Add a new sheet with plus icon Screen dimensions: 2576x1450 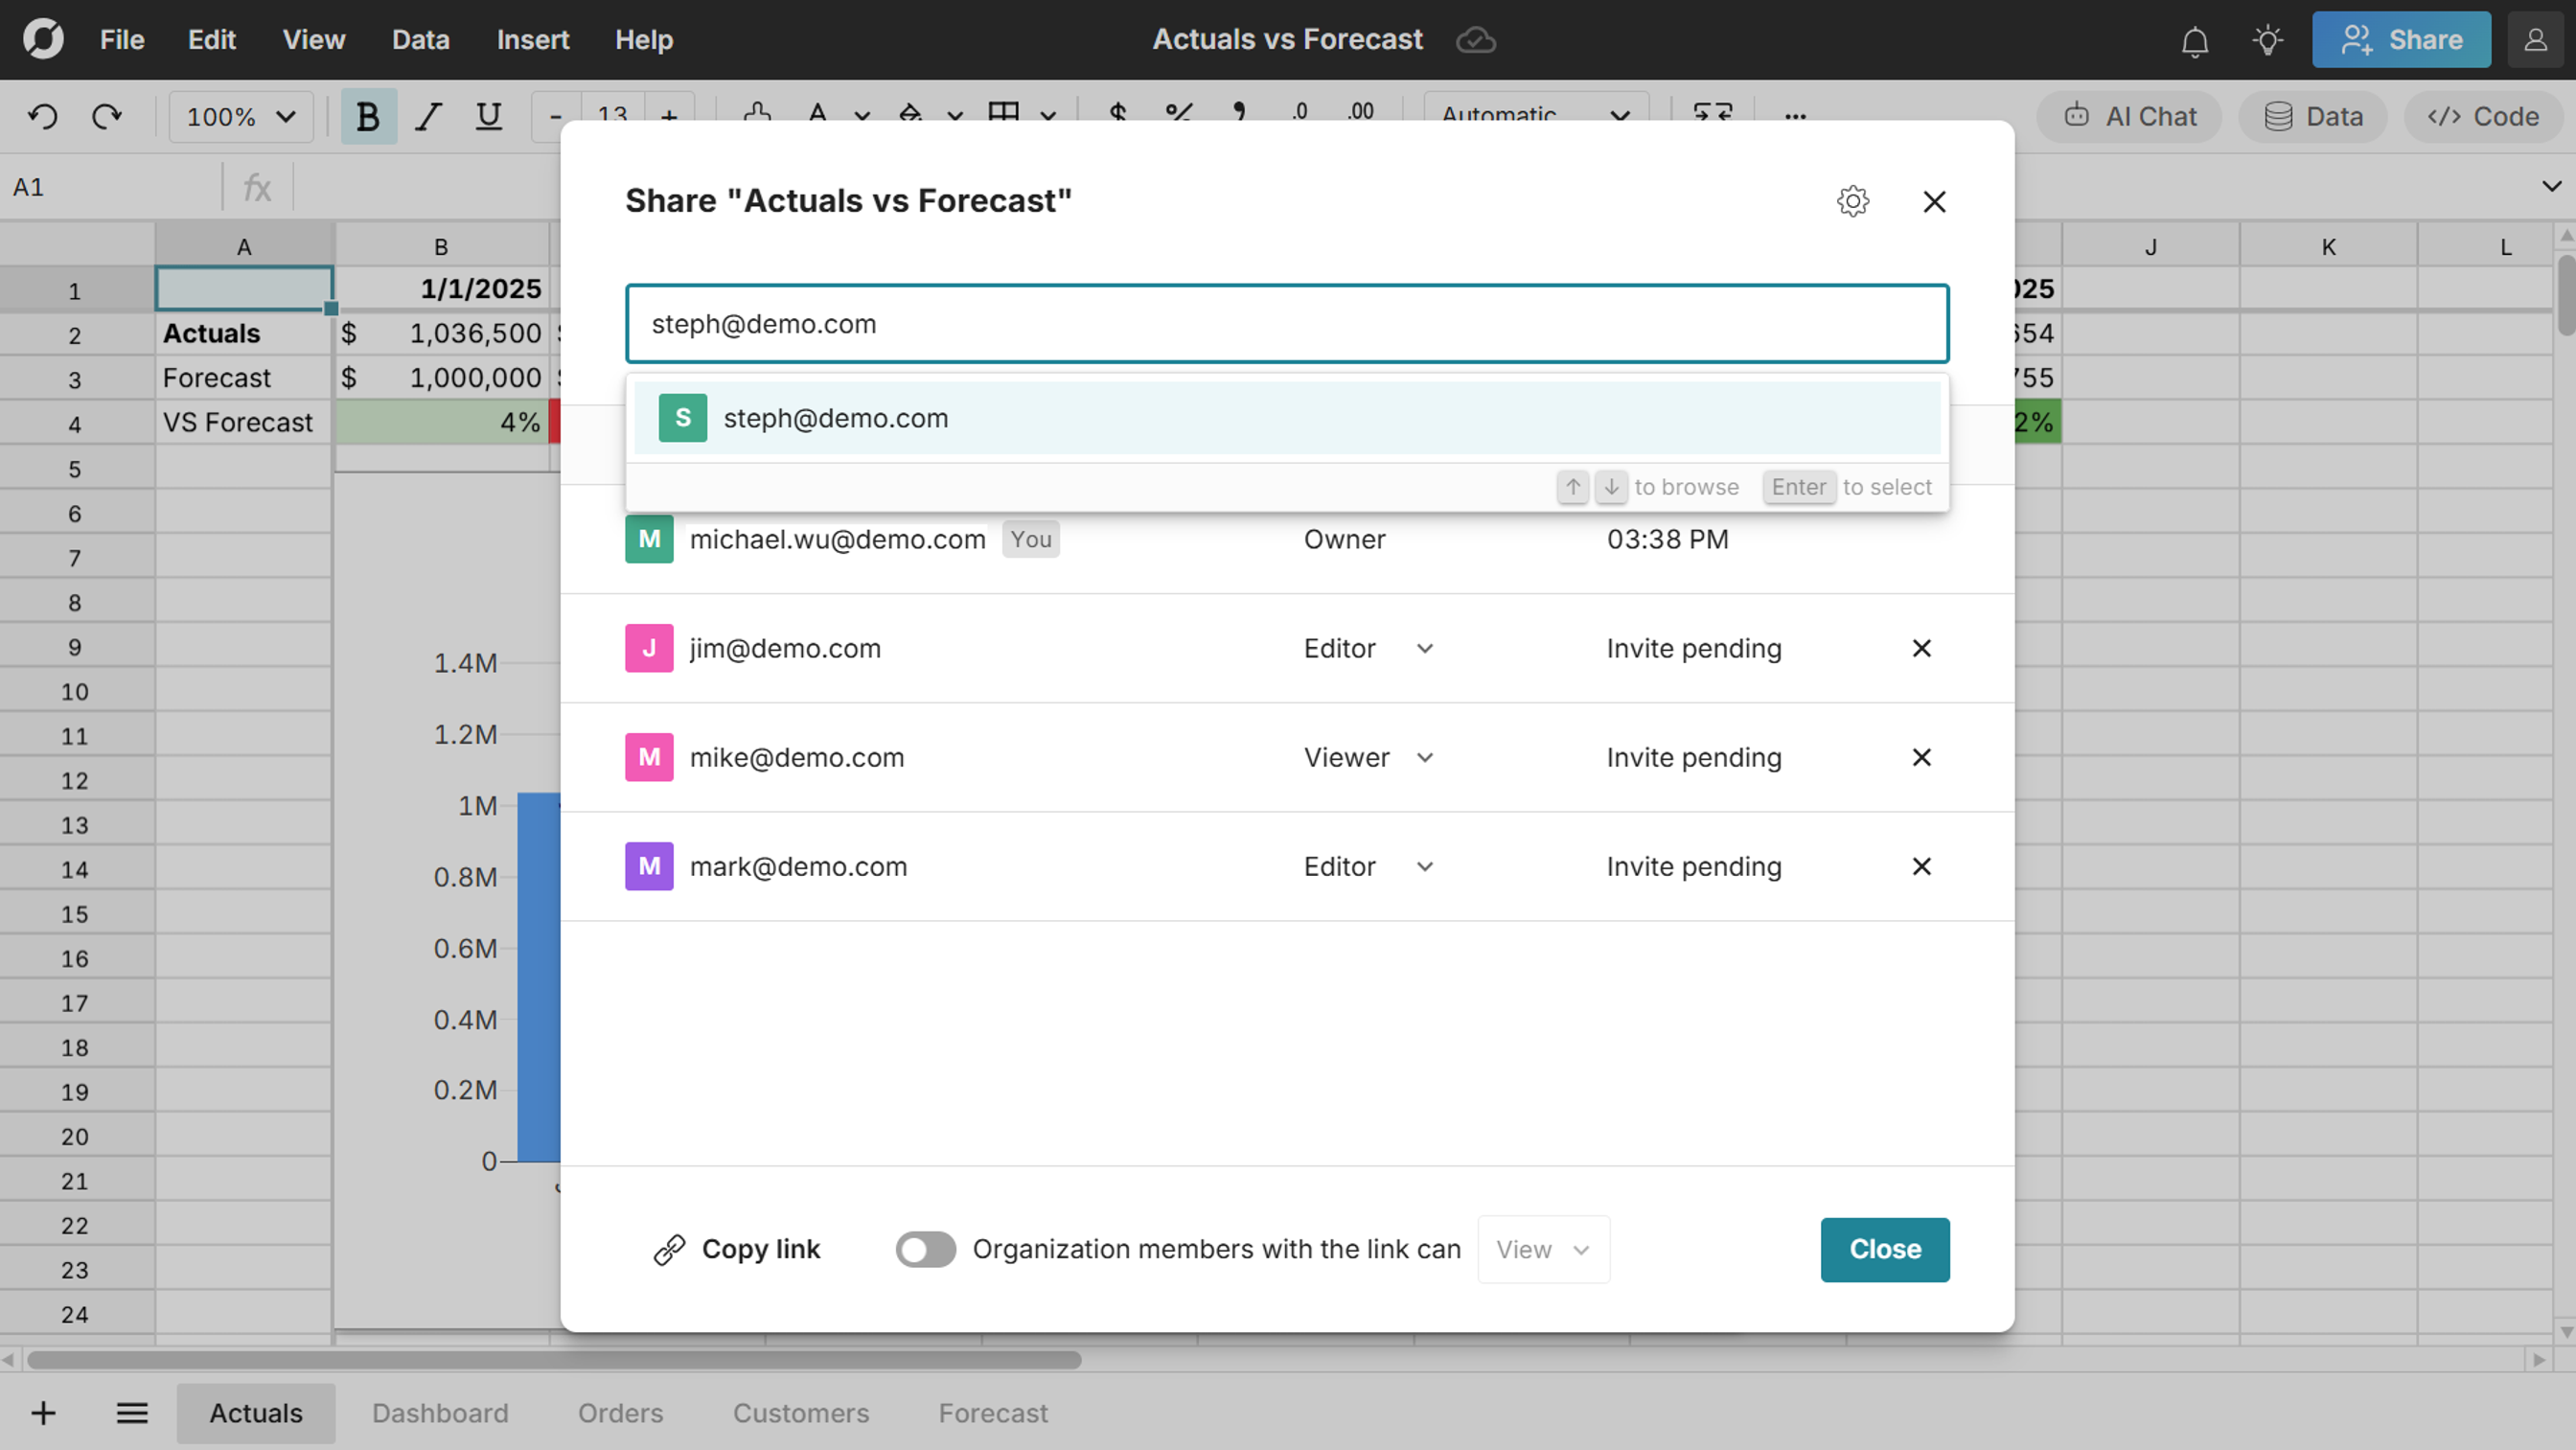coord(43,1413)
